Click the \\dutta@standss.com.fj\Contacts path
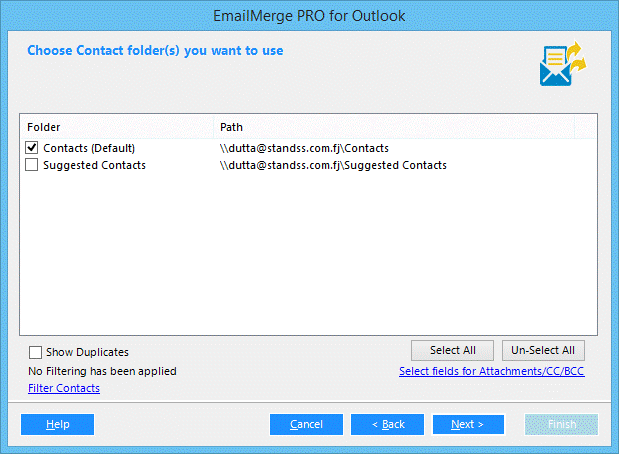Screen dimensions: 619x454 [304, 148]
